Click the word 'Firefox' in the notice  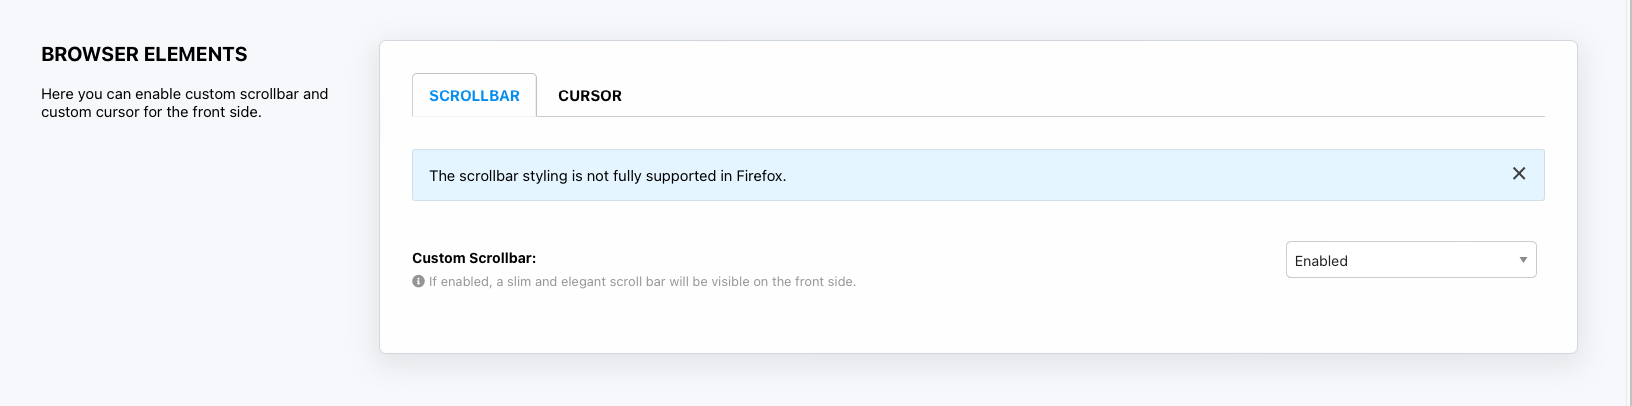click(760, 176)
